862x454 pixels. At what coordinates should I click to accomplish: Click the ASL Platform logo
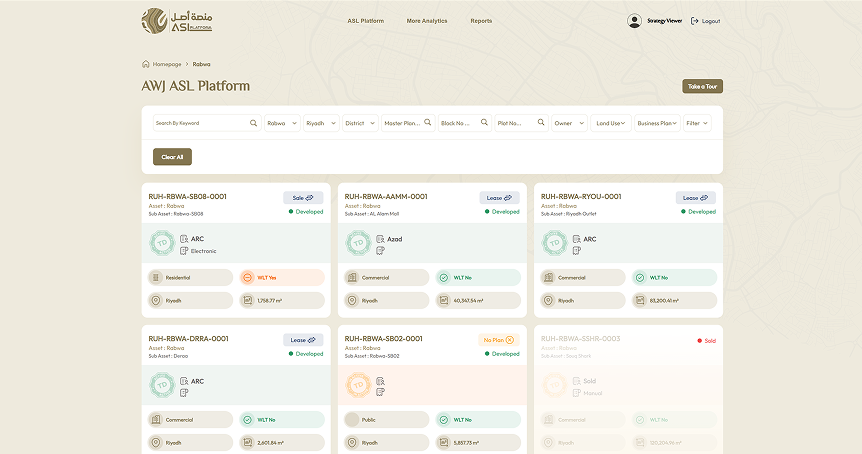pos(176,21)
